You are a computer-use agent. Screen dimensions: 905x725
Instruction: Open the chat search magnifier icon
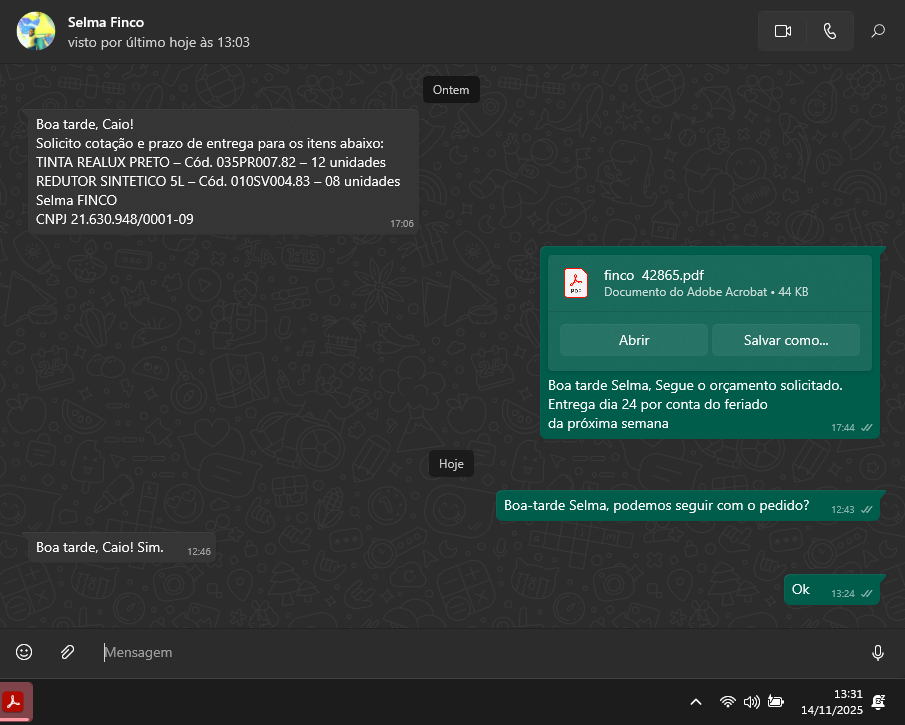878,31
